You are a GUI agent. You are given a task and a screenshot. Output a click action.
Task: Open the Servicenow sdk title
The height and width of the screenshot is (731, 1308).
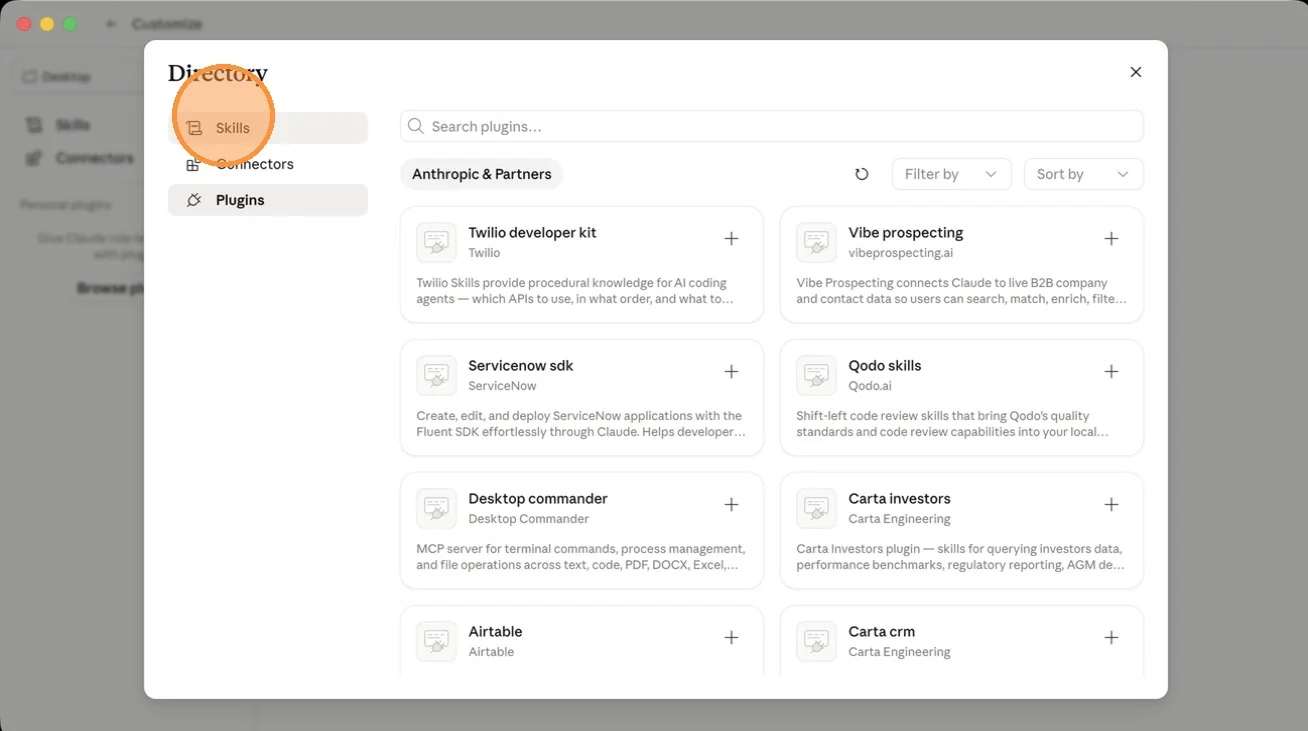coord(521,365)
